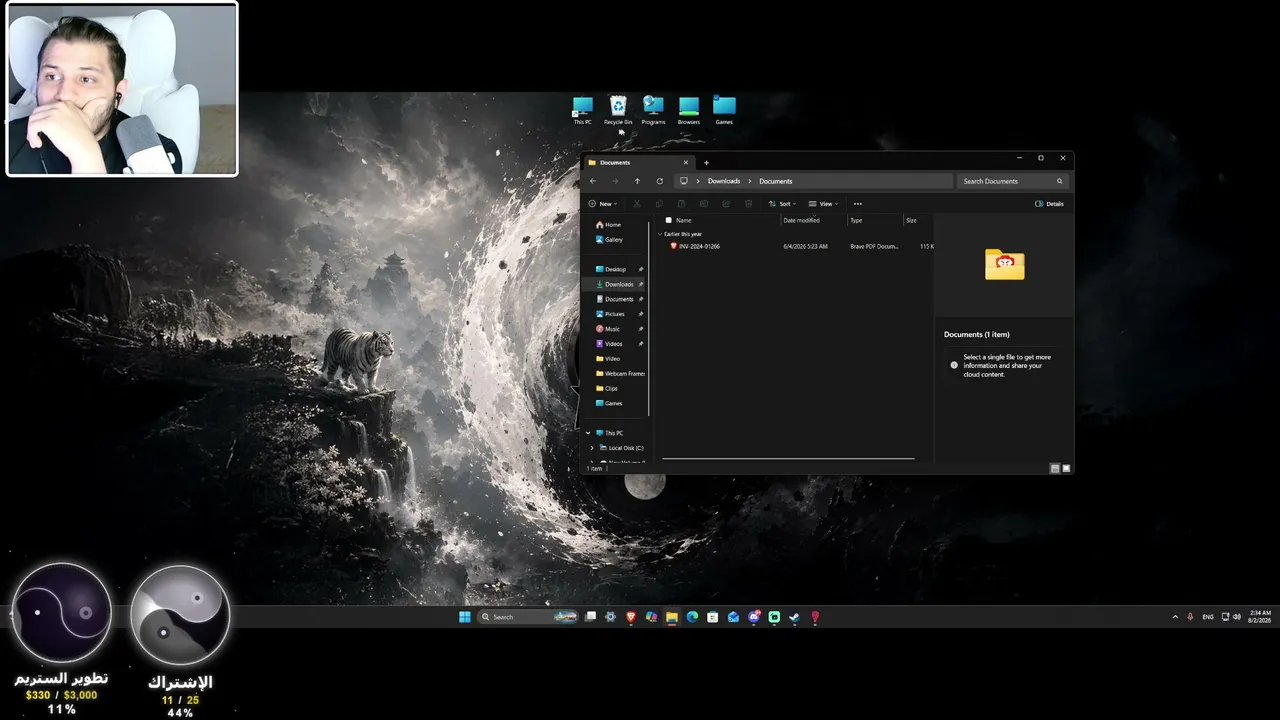Open the View dropdown
The image size is (1280, 720).
pyautogui.click(x=823, y=204)
